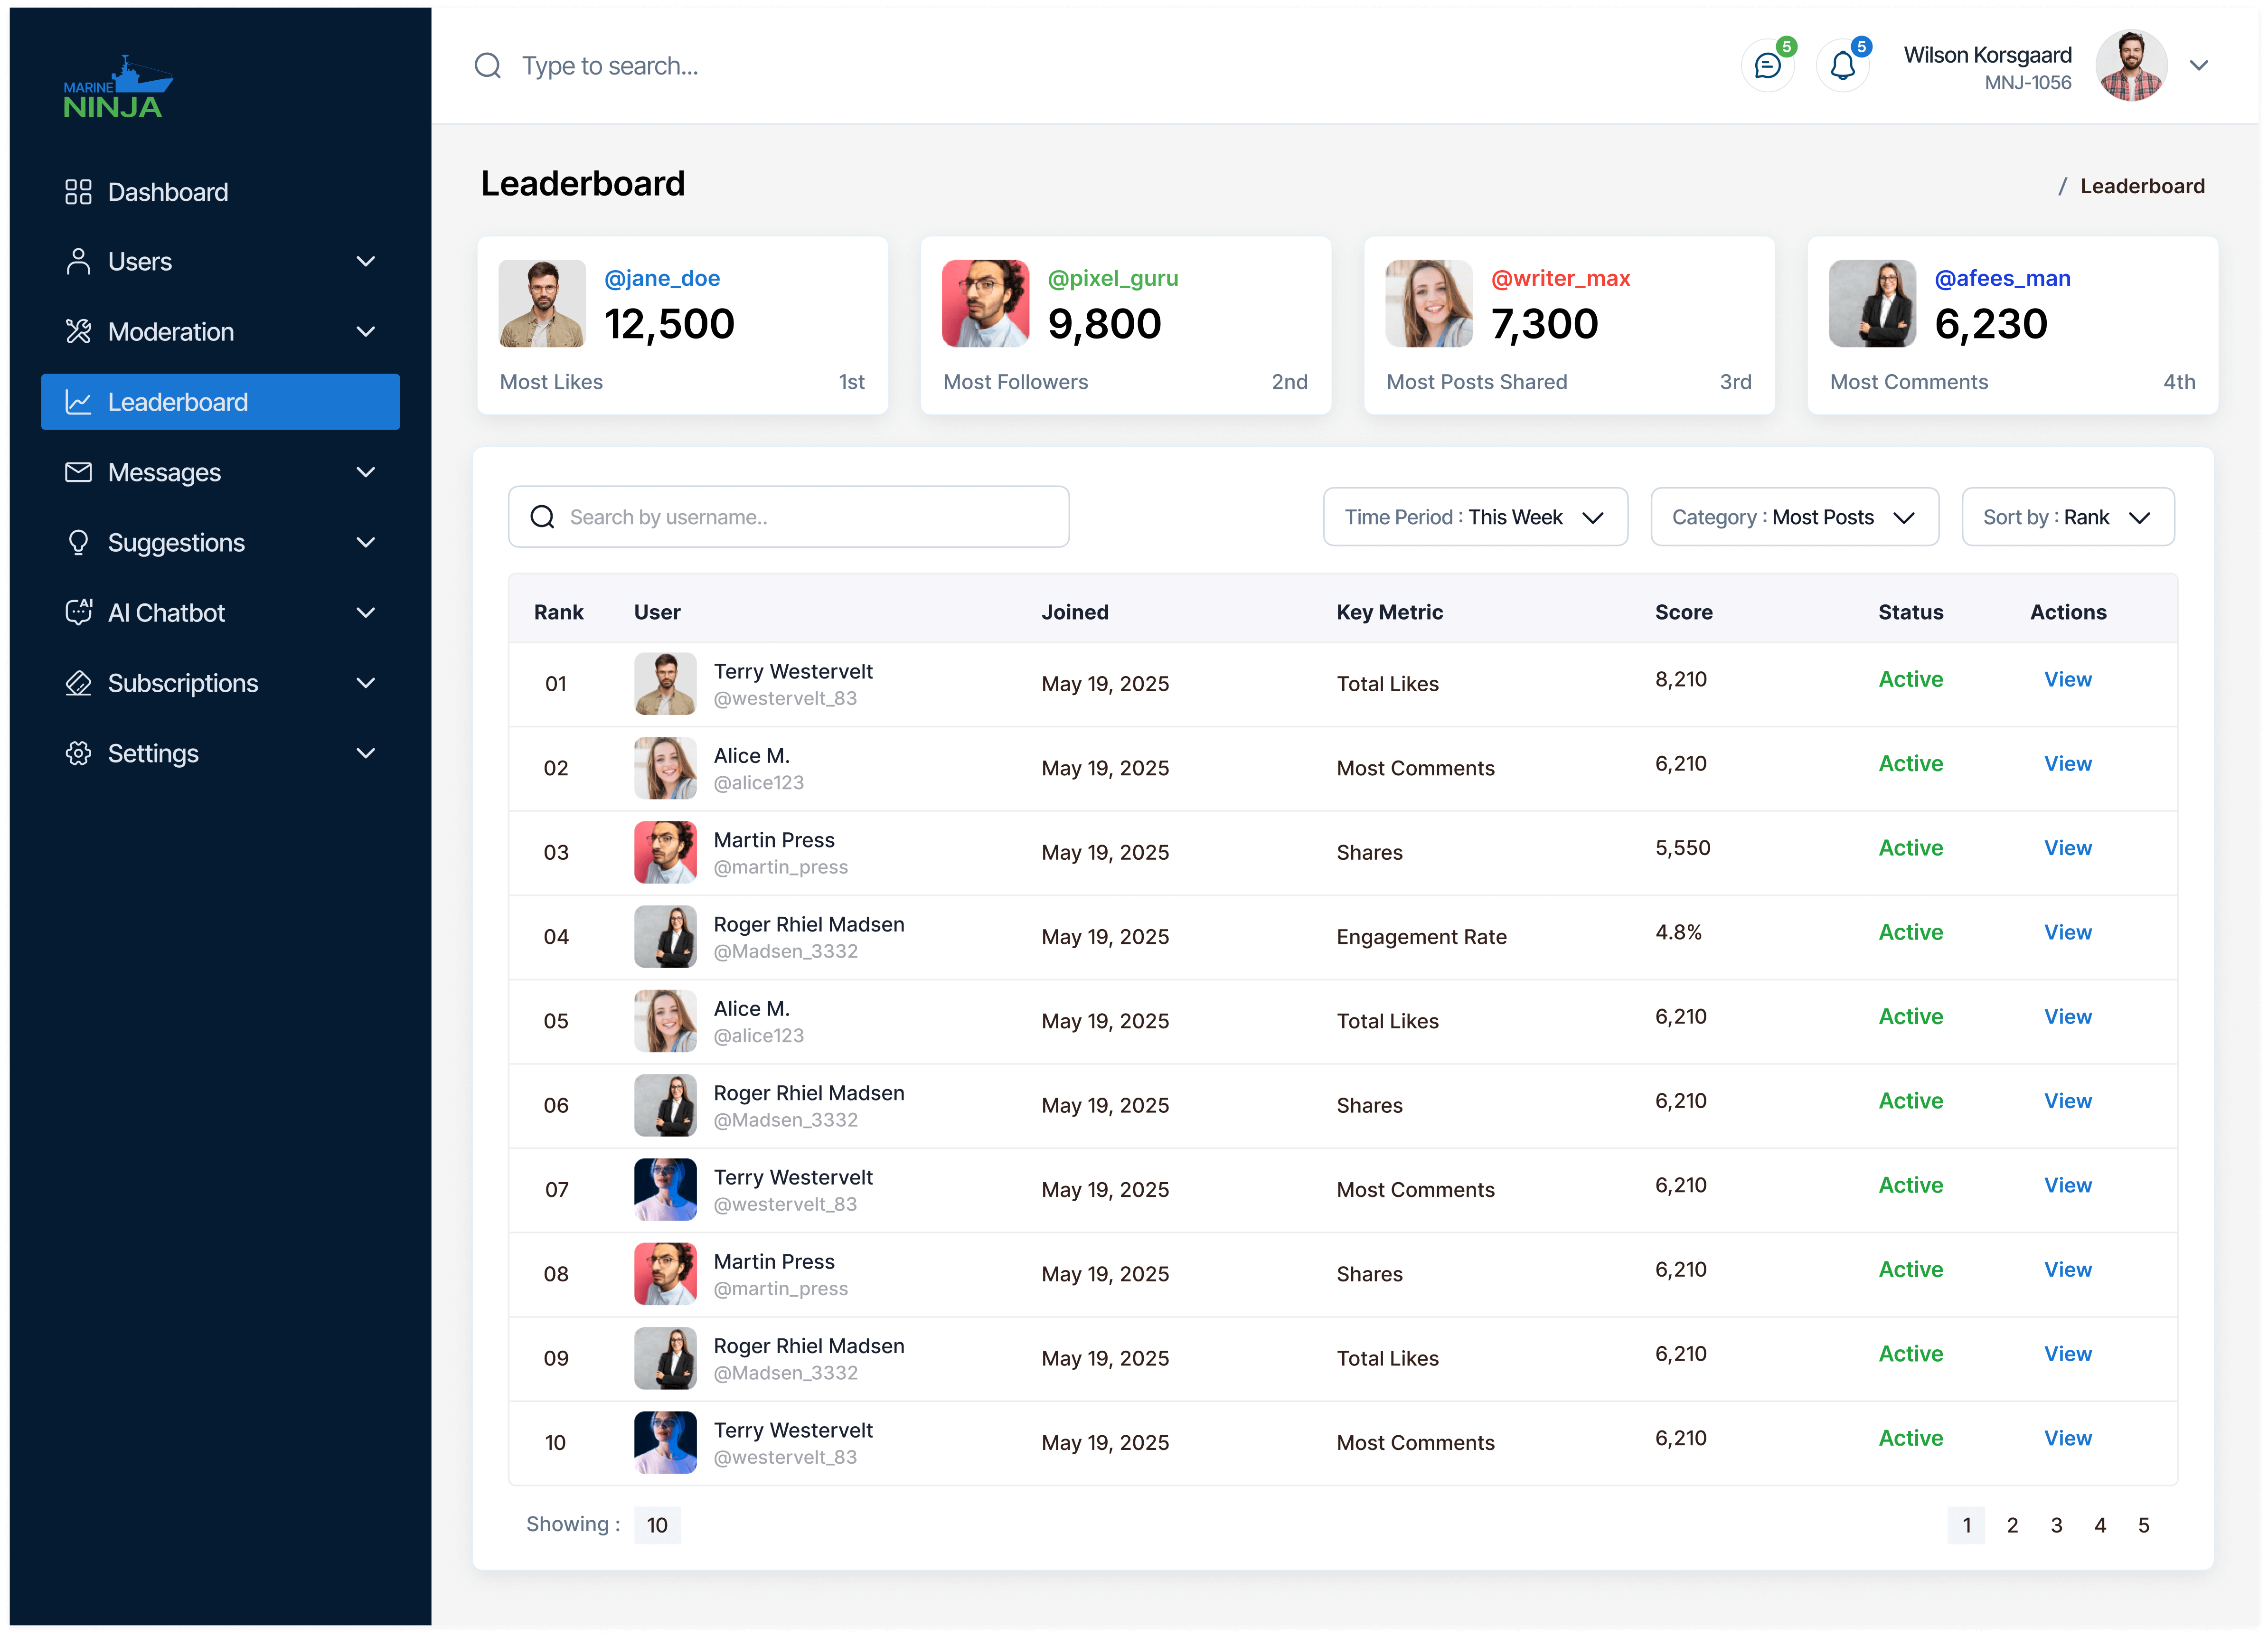This screenshot has width=2268, height=1637.
Task: Click the Marine Ninja logo
Action: click(x=117, y=88)
